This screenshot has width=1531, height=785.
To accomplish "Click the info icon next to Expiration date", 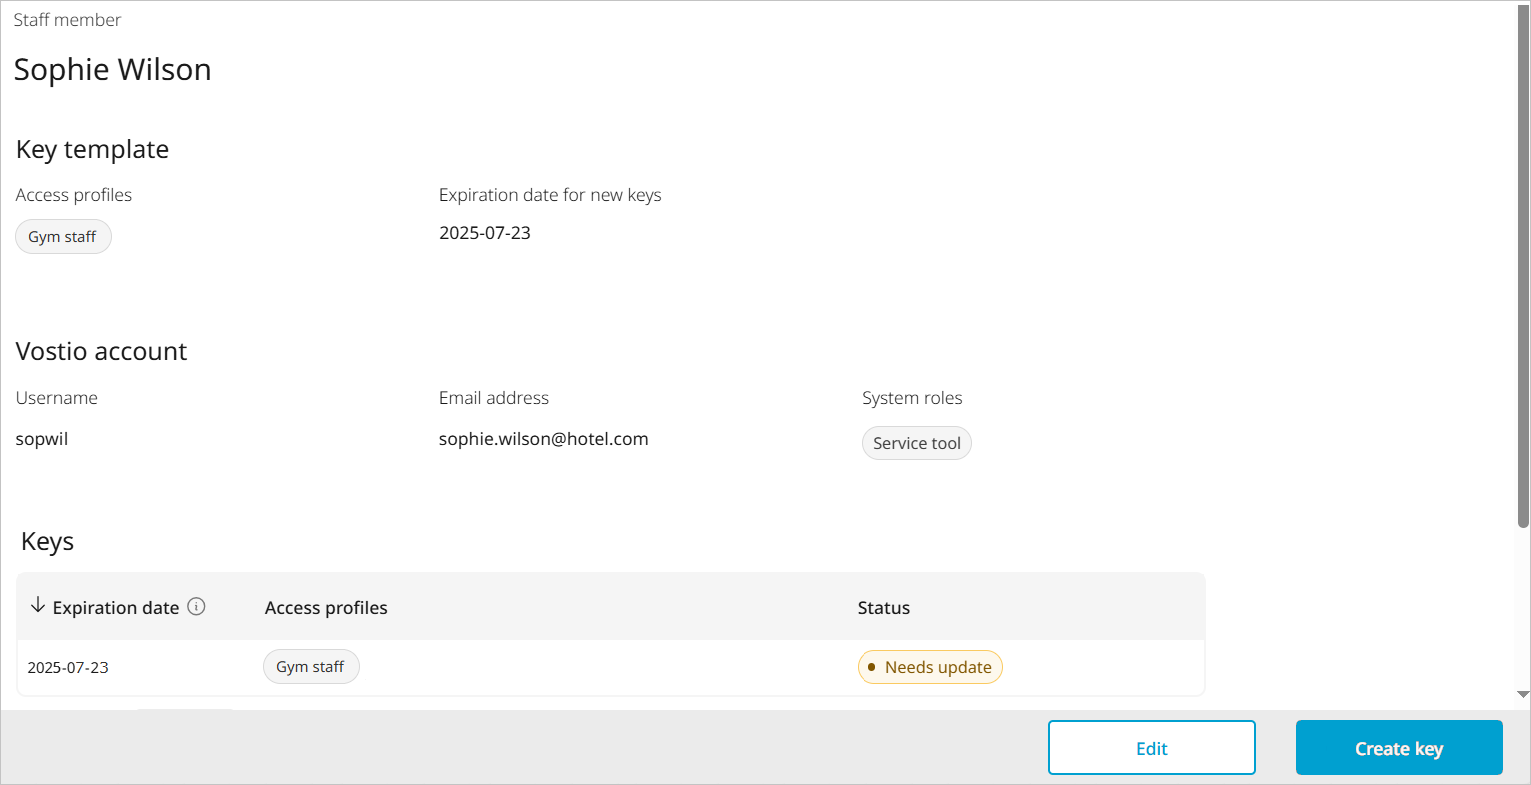I will point(197,606).
